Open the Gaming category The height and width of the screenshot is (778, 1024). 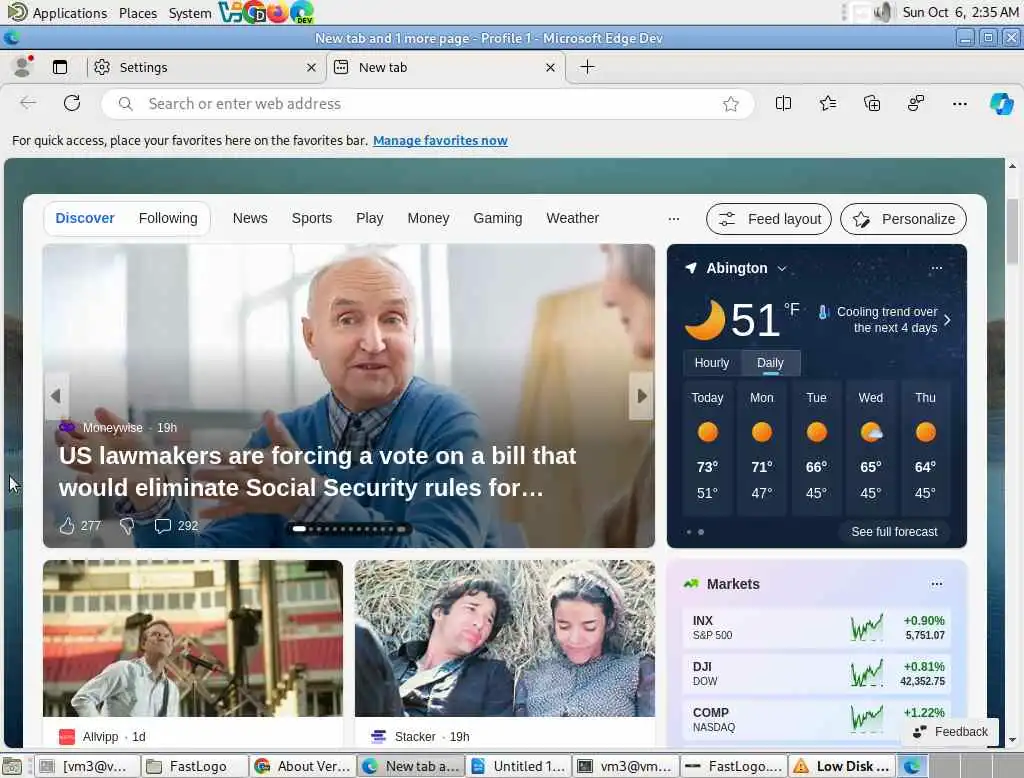[498, 218]
